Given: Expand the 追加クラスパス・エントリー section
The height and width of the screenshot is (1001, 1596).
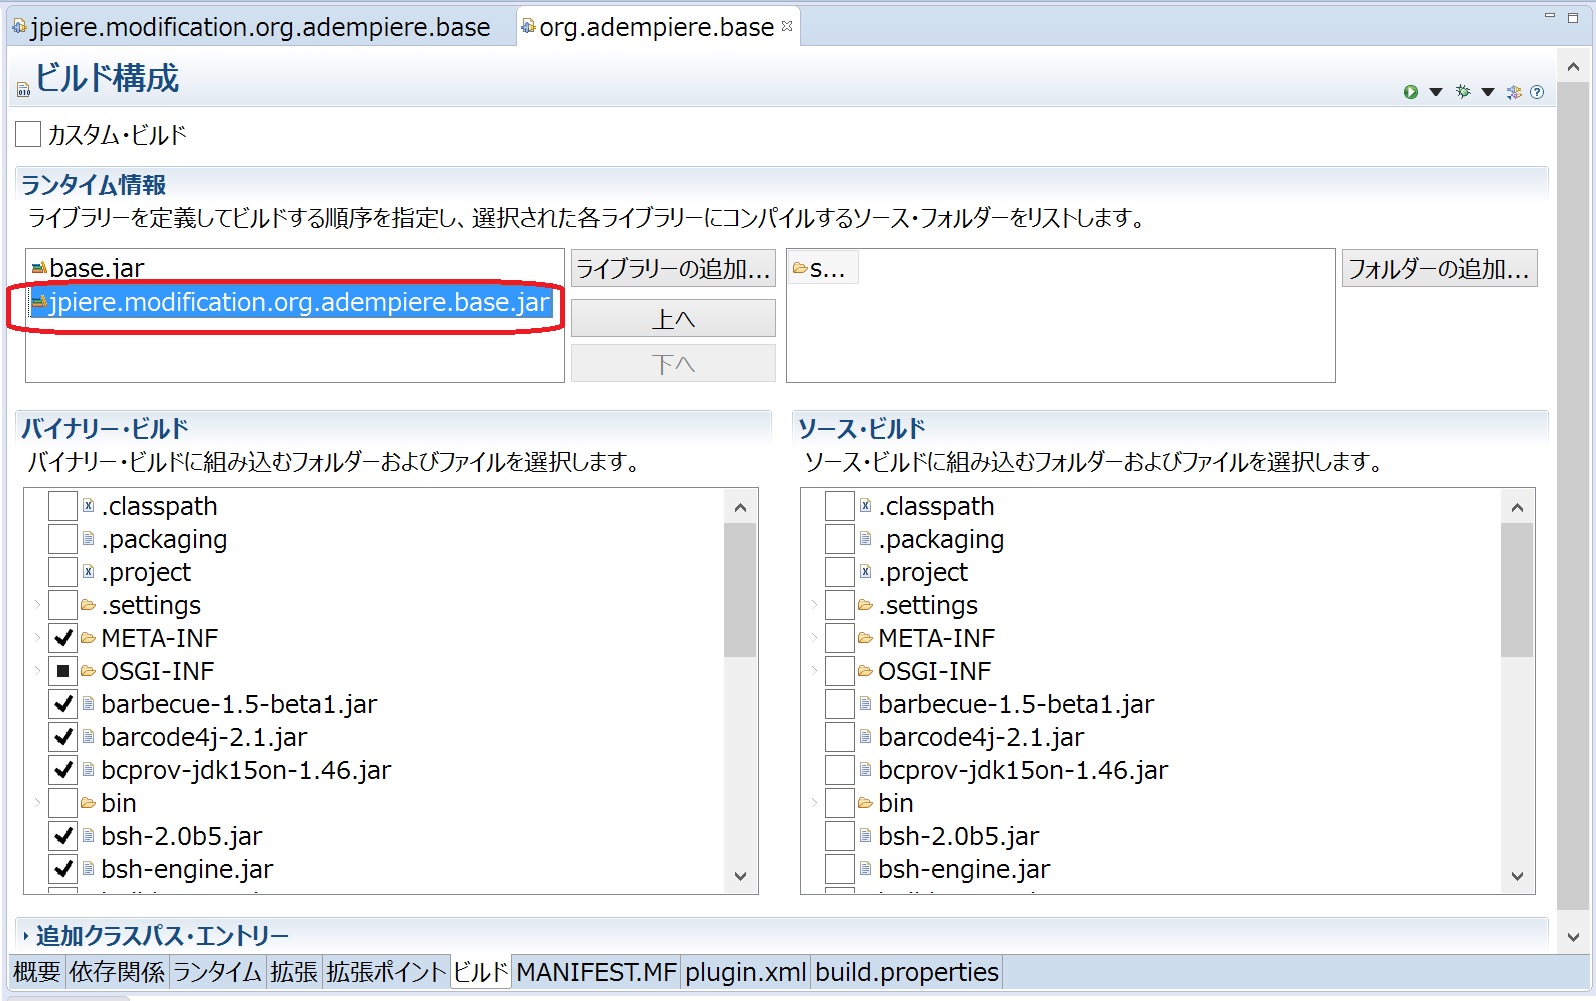Looking at the screenshot, I should [x=26, y=936].
